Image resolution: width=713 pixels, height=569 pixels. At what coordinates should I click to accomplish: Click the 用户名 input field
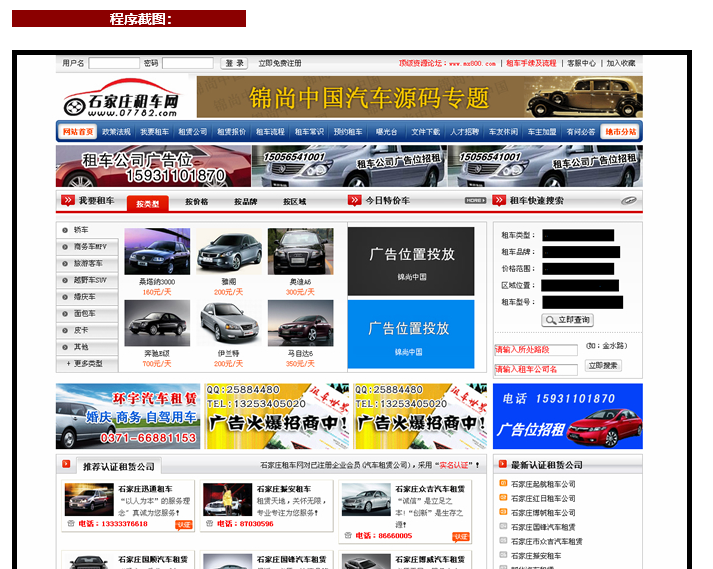[x=114, y=63]
